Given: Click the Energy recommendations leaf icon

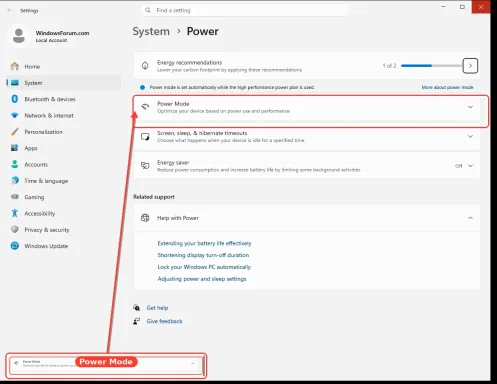Looking at the screenshot, I should click(x=145, y=66).
